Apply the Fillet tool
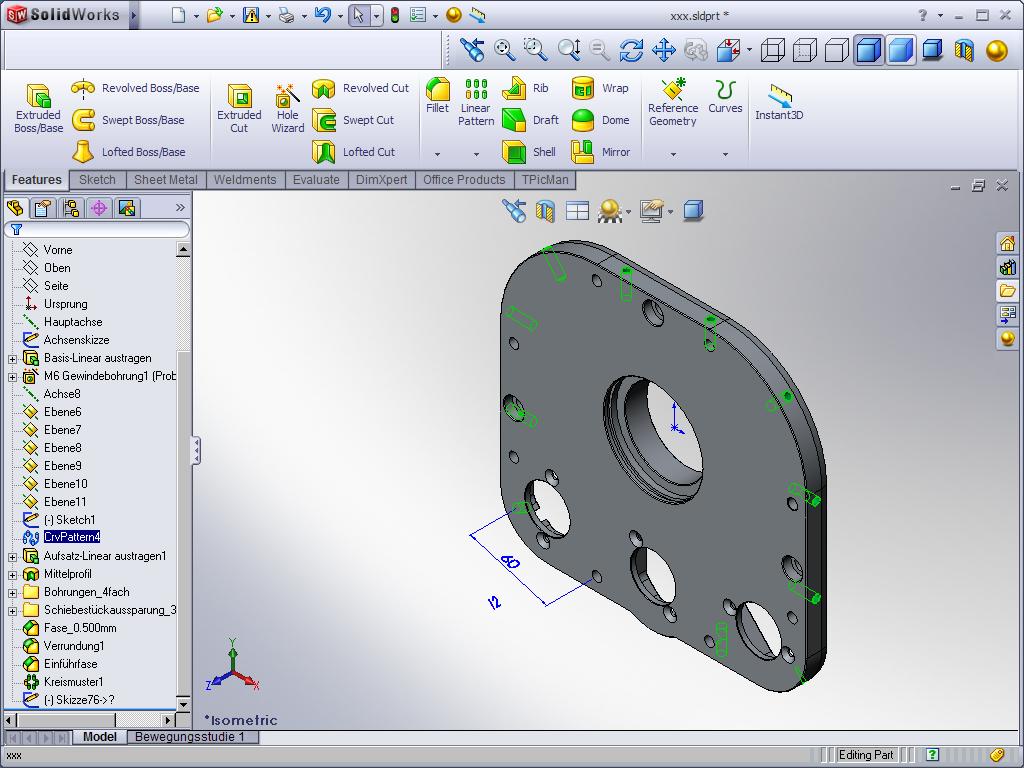This screenshot has height=768, width=1024. (x=438, y=96)
